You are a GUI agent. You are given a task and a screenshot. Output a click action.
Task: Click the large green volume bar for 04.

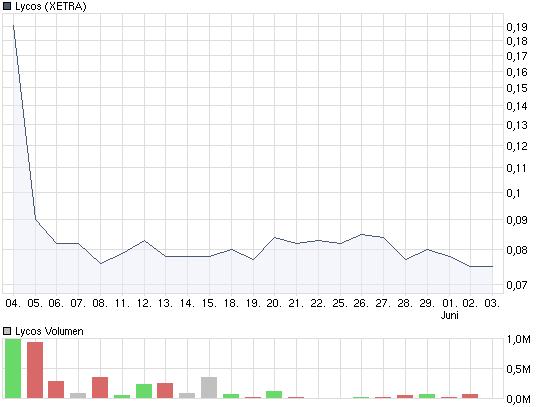(x=13, y=369)
